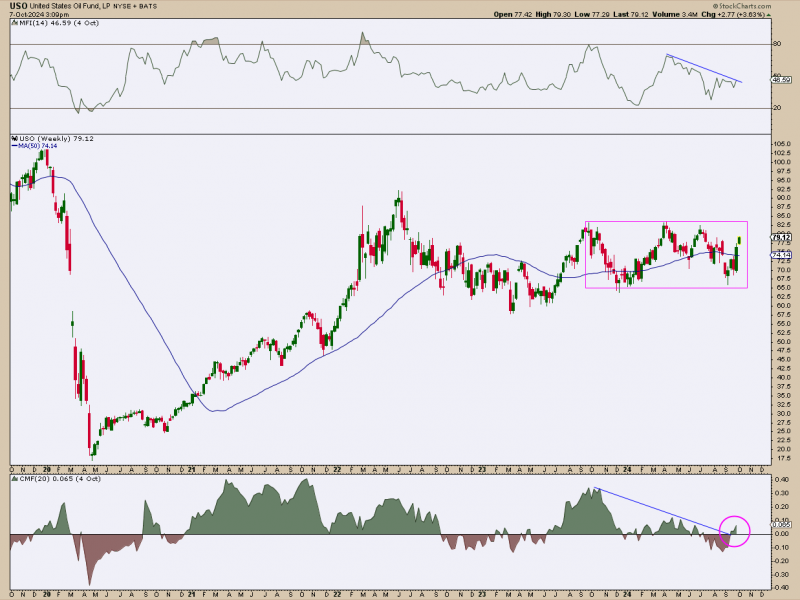Screen dimensions: 800x600
Task: Click the 90.0 price axis label
Action: [x=783, y=198]
